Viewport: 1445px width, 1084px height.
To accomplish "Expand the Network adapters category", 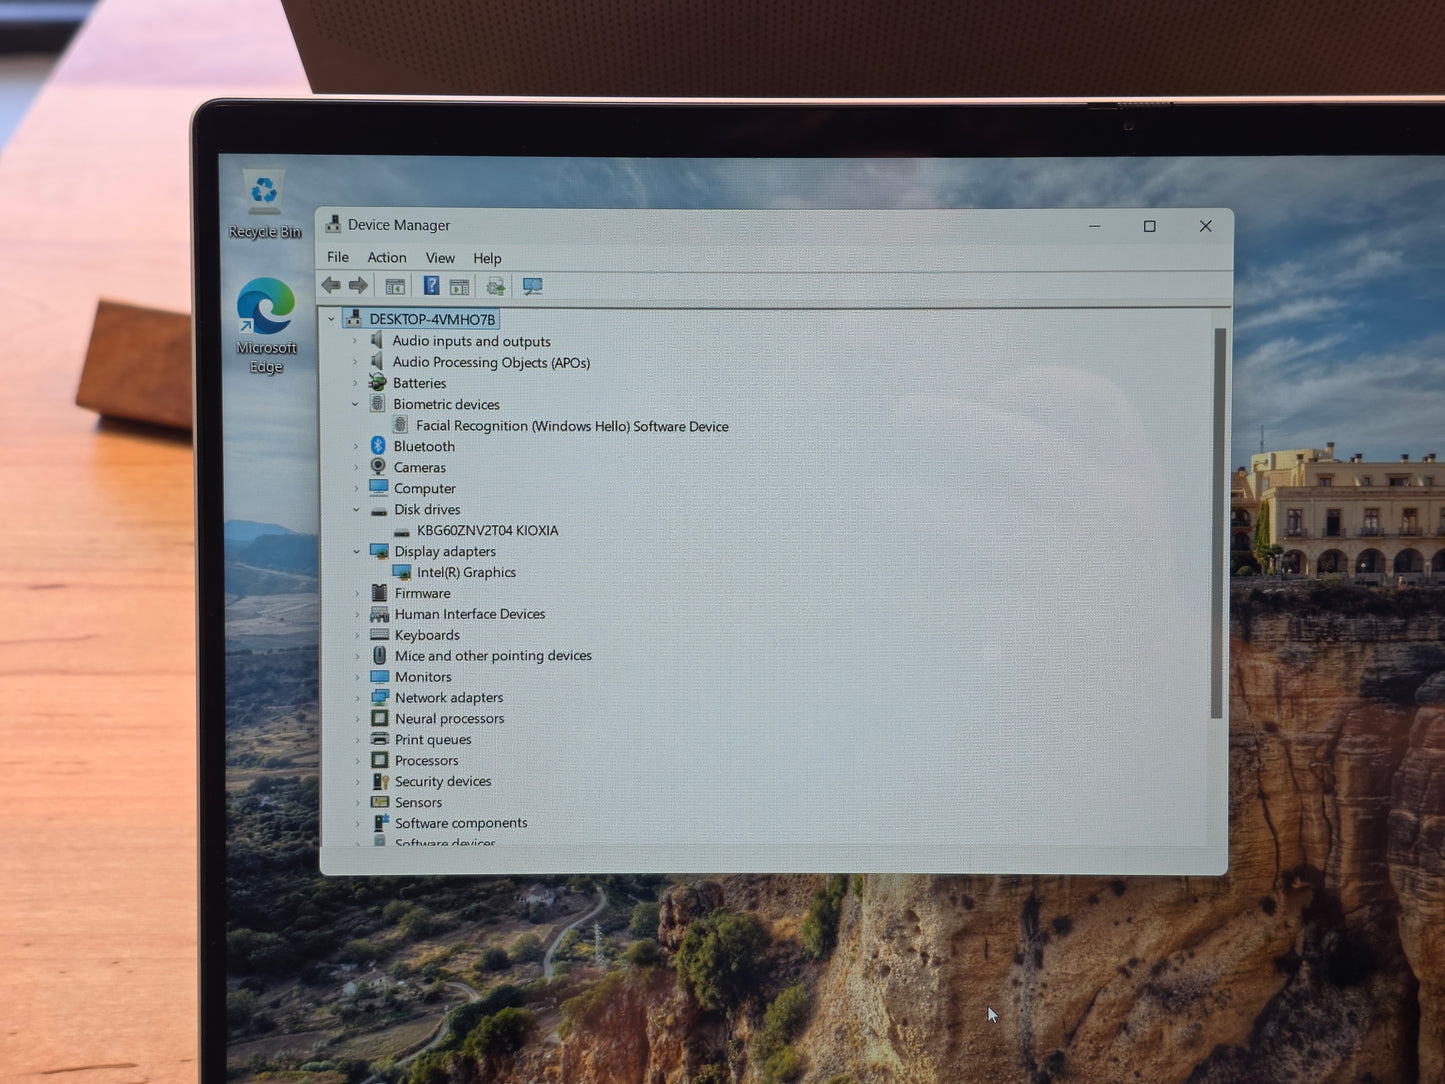I will pyautogui.click(x=357, y=698).
